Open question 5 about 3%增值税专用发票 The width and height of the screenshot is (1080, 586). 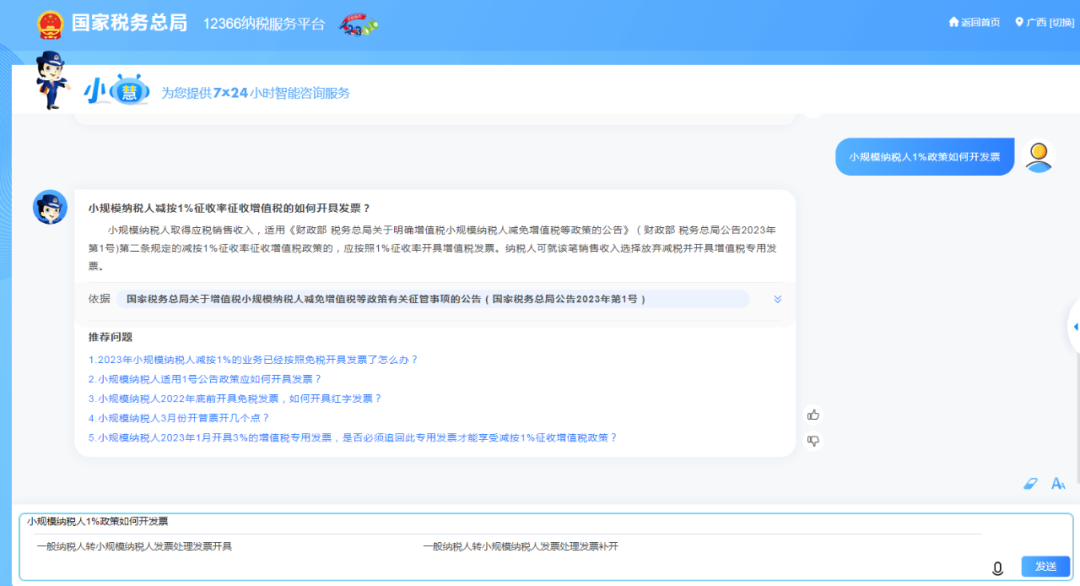353,437
